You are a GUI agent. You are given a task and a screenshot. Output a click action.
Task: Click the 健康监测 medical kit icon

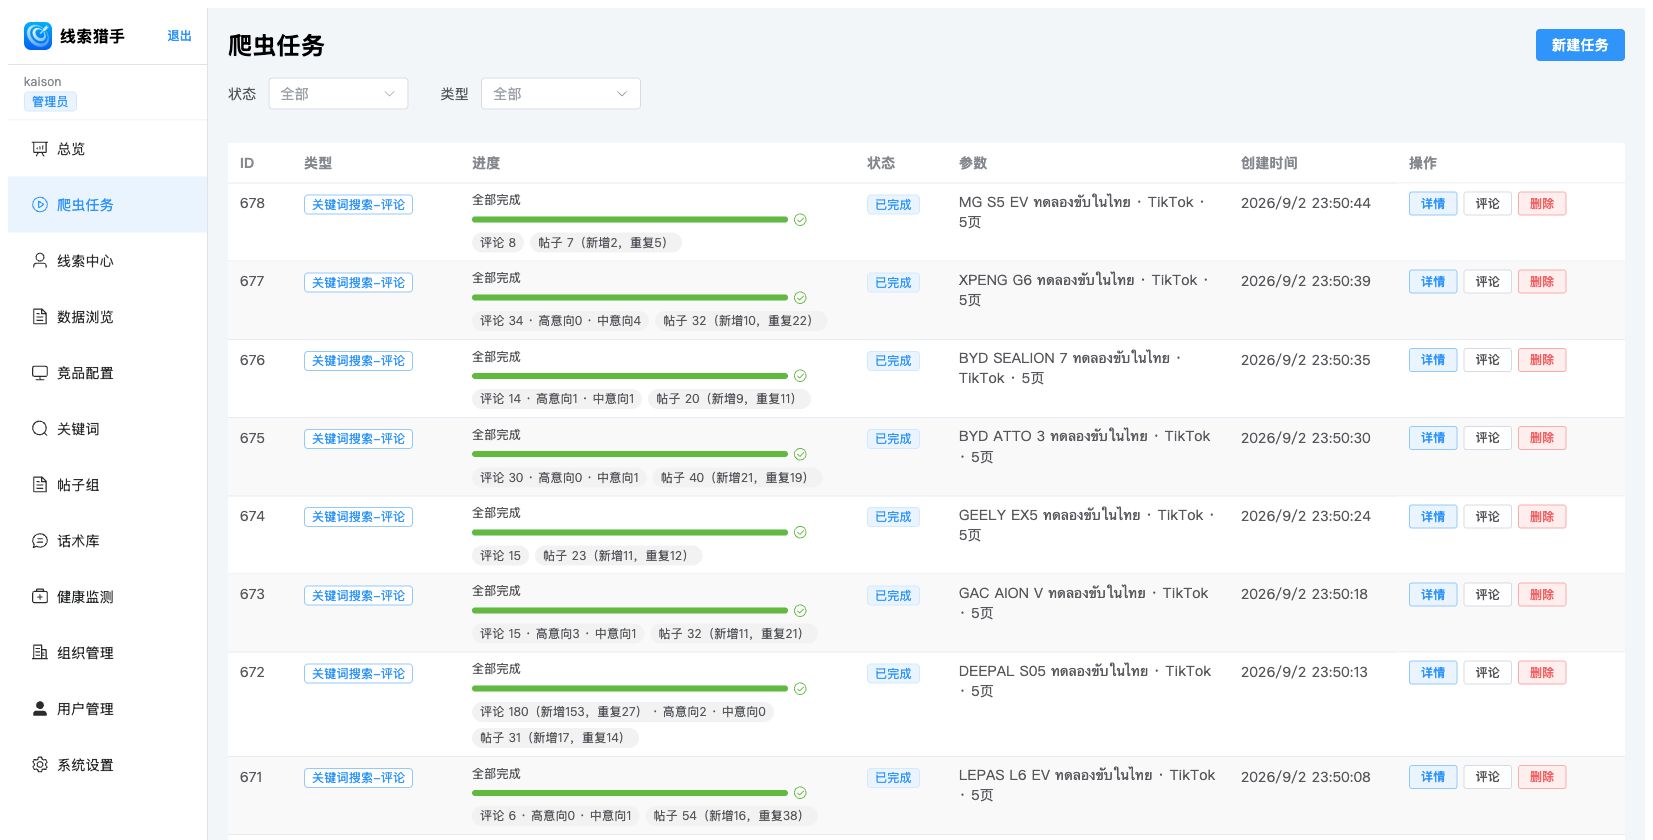[x=40, y=597]
